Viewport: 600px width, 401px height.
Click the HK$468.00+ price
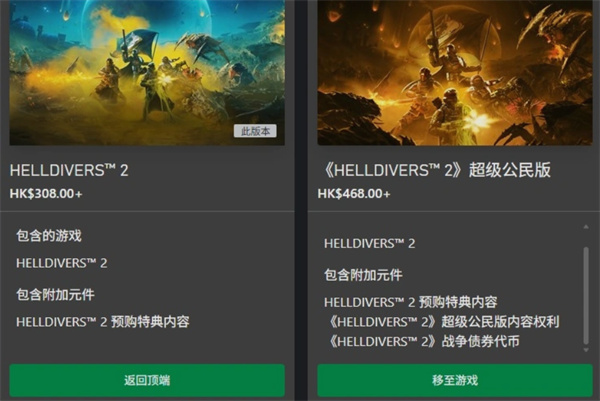(x=354, y=194)
